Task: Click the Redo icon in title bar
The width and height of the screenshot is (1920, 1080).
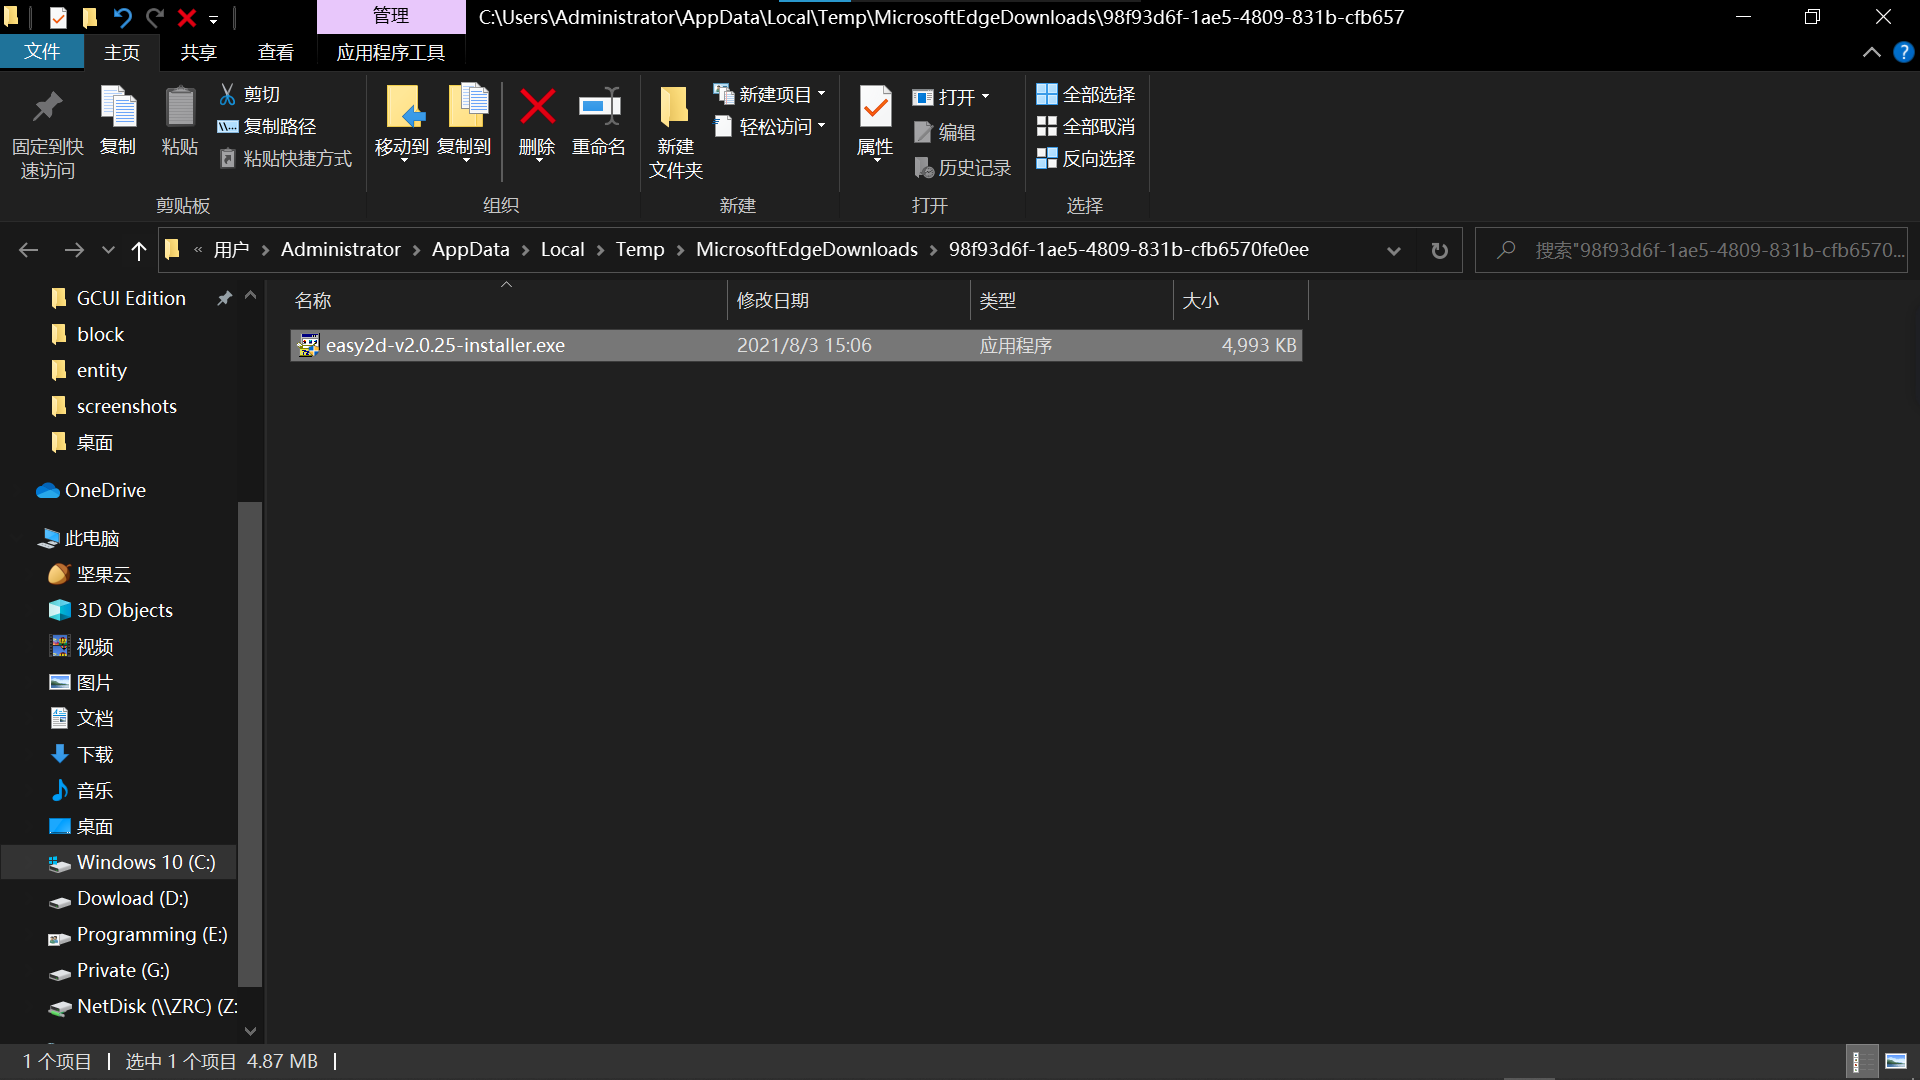Action: (x=154, y=17)
